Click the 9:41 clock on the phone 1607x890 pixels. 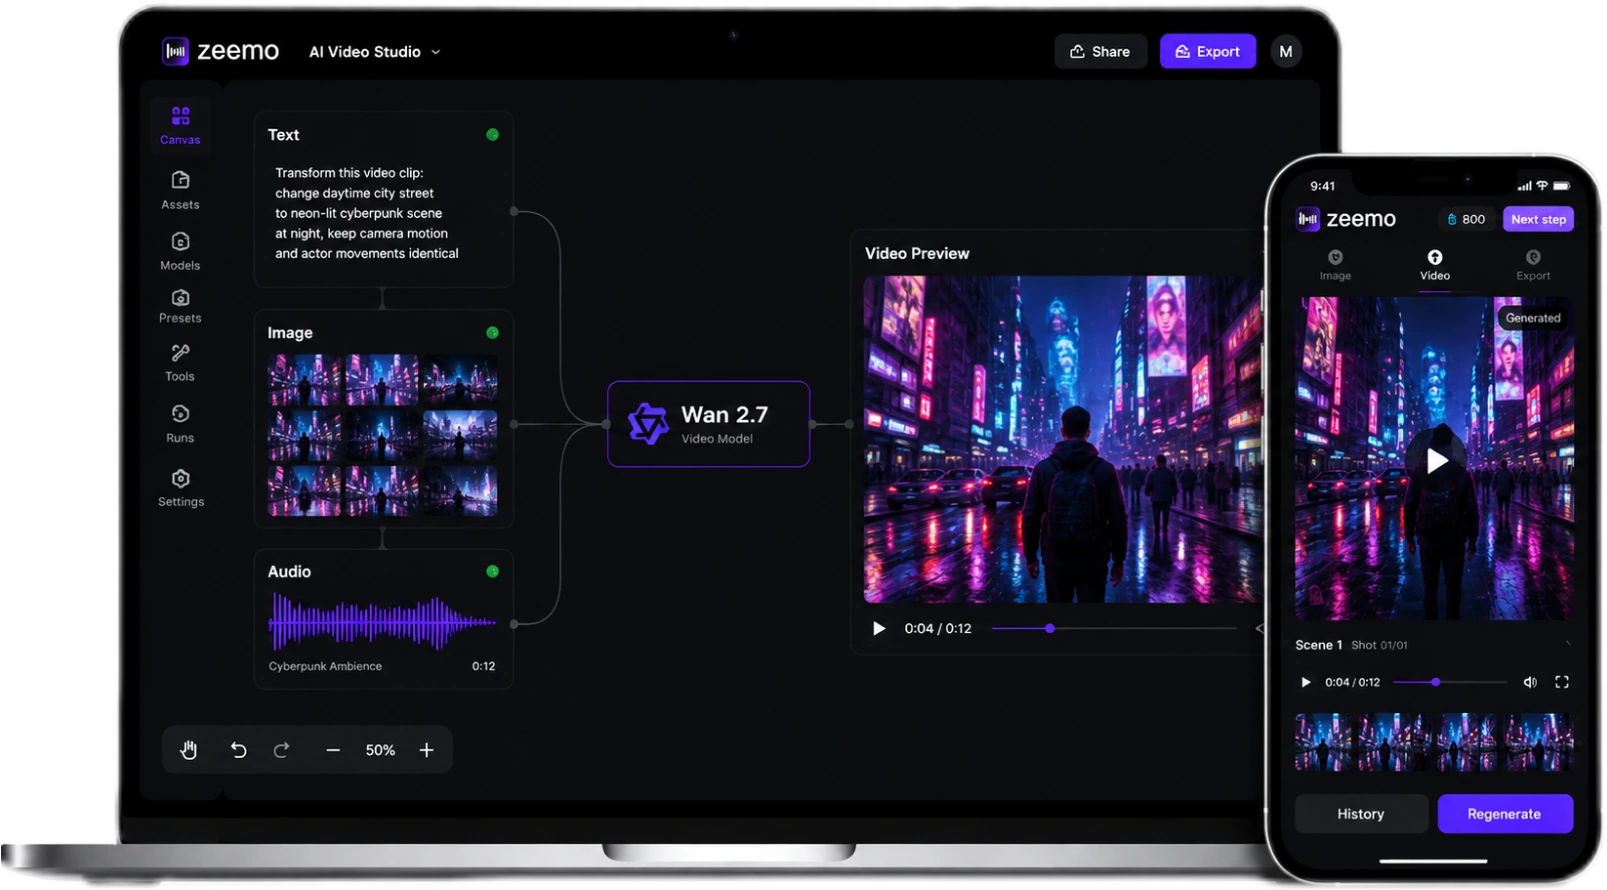point(1323,186)
